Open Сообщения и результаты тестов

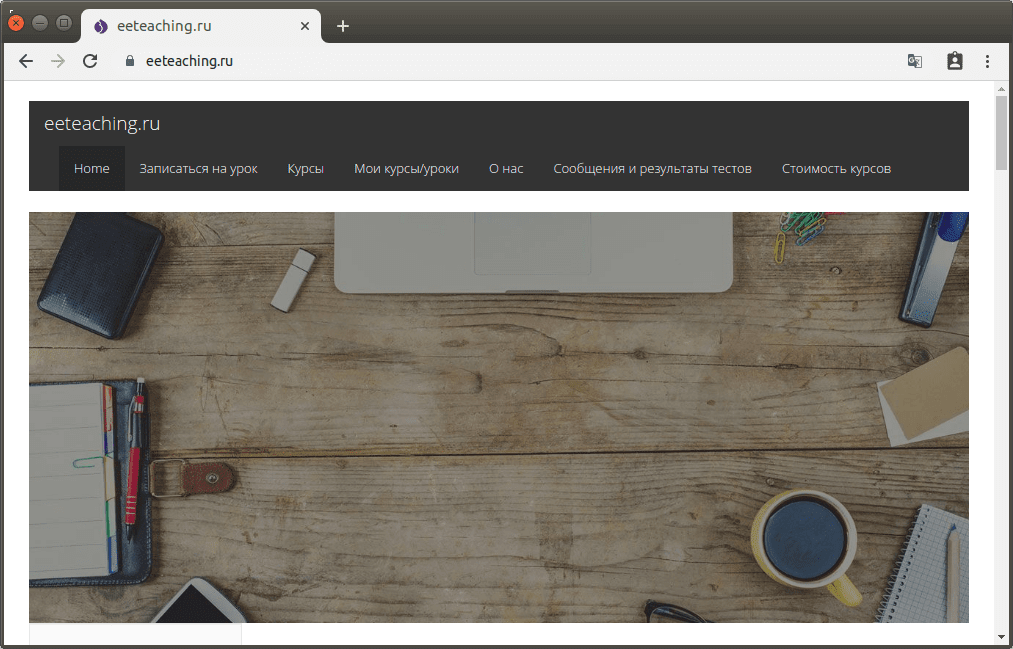pos(653,169)
